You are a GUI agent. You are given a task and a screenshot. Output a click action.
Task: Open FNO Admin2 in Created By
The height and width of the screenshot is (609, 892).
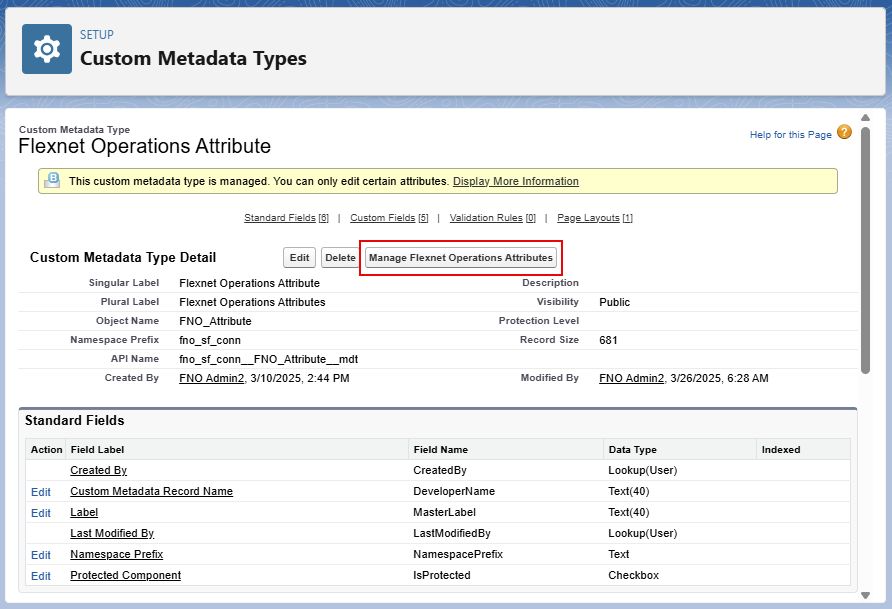212,378
